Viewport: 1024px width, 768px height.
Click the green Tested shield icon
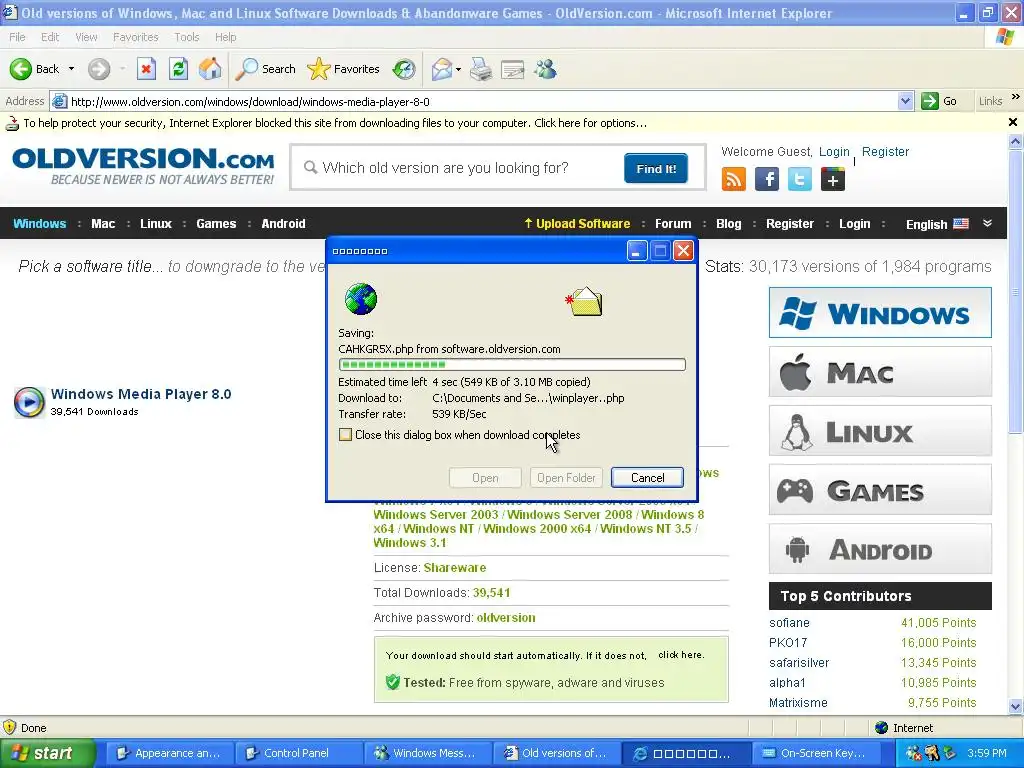pyautogui.click(x=392, y=682)
